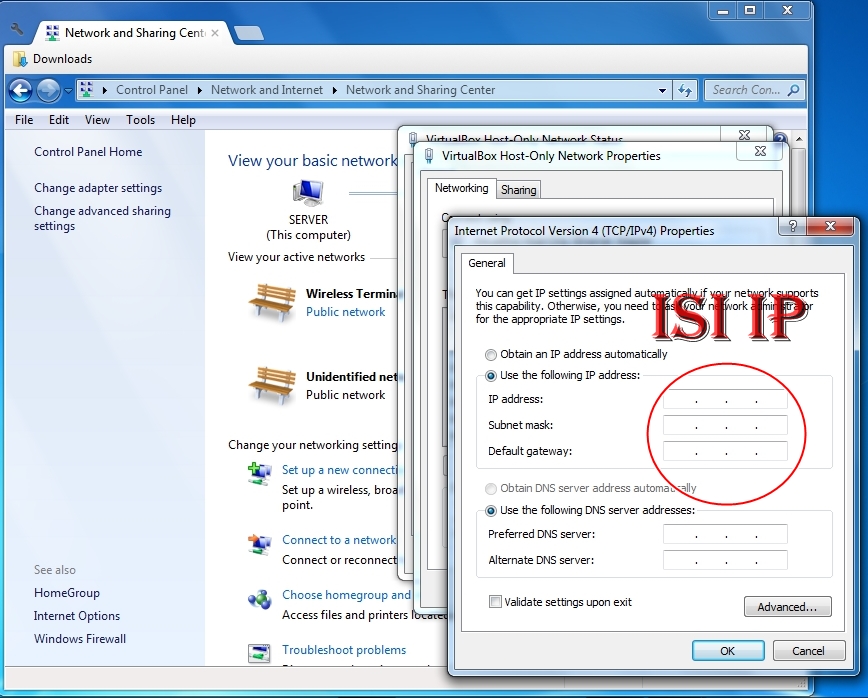Open Connect to a network link
This screenshot has width=868, height=698.
point(339,540)
